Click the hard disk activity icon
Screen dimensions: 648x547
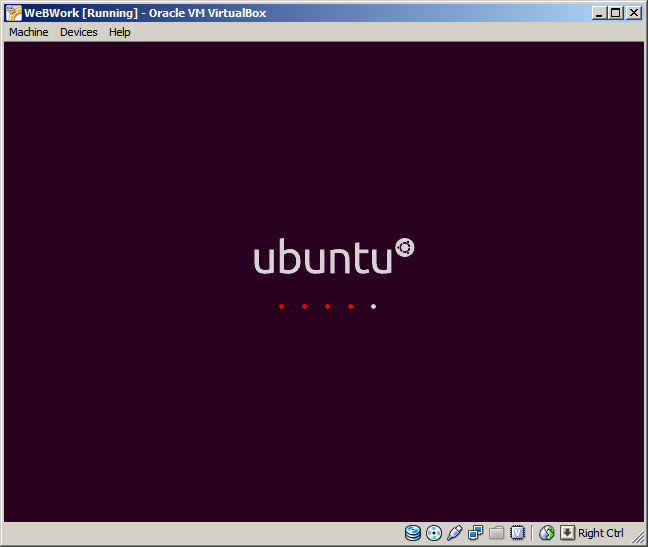point(413,533)
